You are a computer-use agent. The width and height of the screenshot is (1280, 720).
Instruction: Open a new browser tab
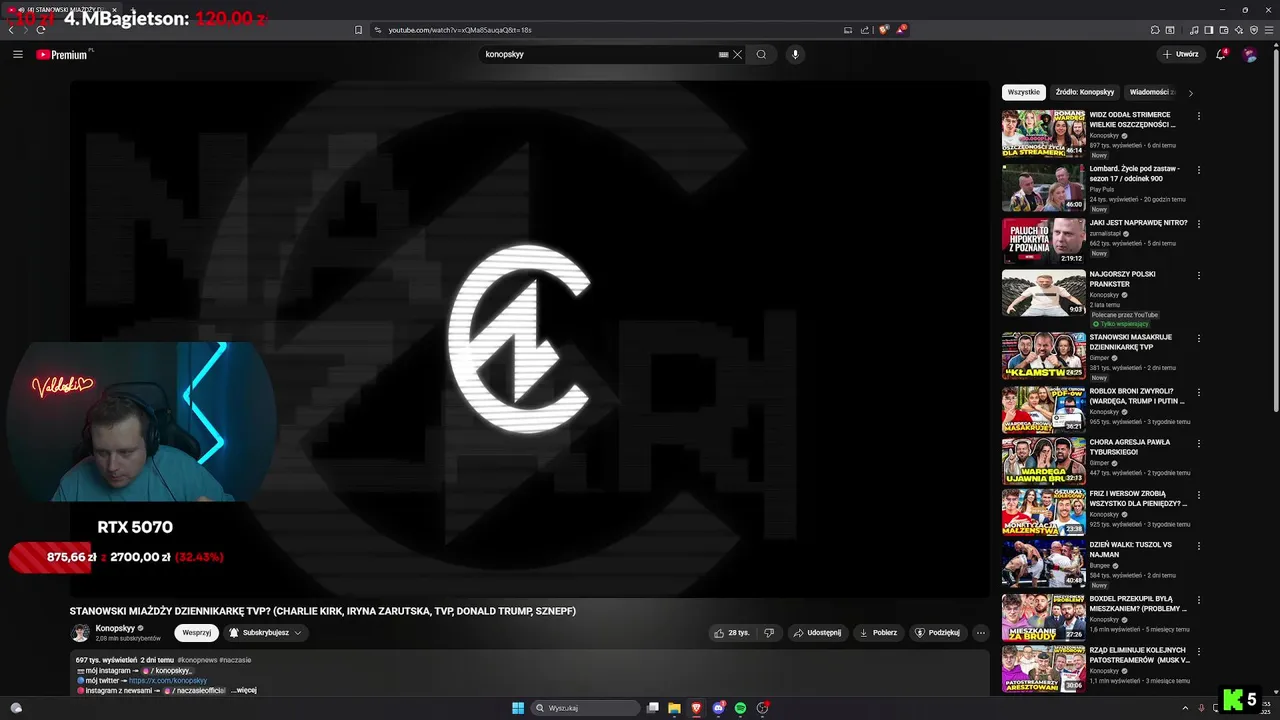pyautogui.click(x=133, y=10)
